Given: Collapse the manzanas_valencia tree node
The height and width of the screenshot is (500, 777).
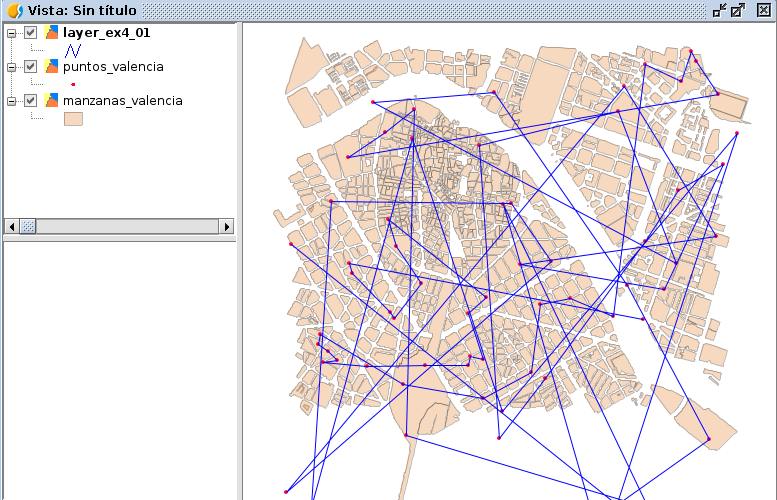Looking at the screenshot, I should [11, 100].
